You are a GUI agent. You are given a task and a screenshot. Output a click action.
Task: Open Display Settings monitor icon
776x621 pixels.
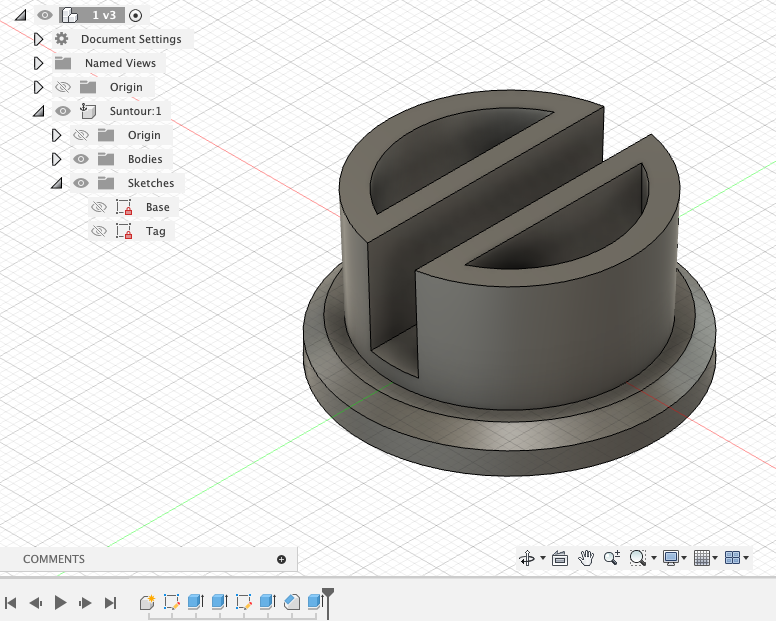(671, 558)
